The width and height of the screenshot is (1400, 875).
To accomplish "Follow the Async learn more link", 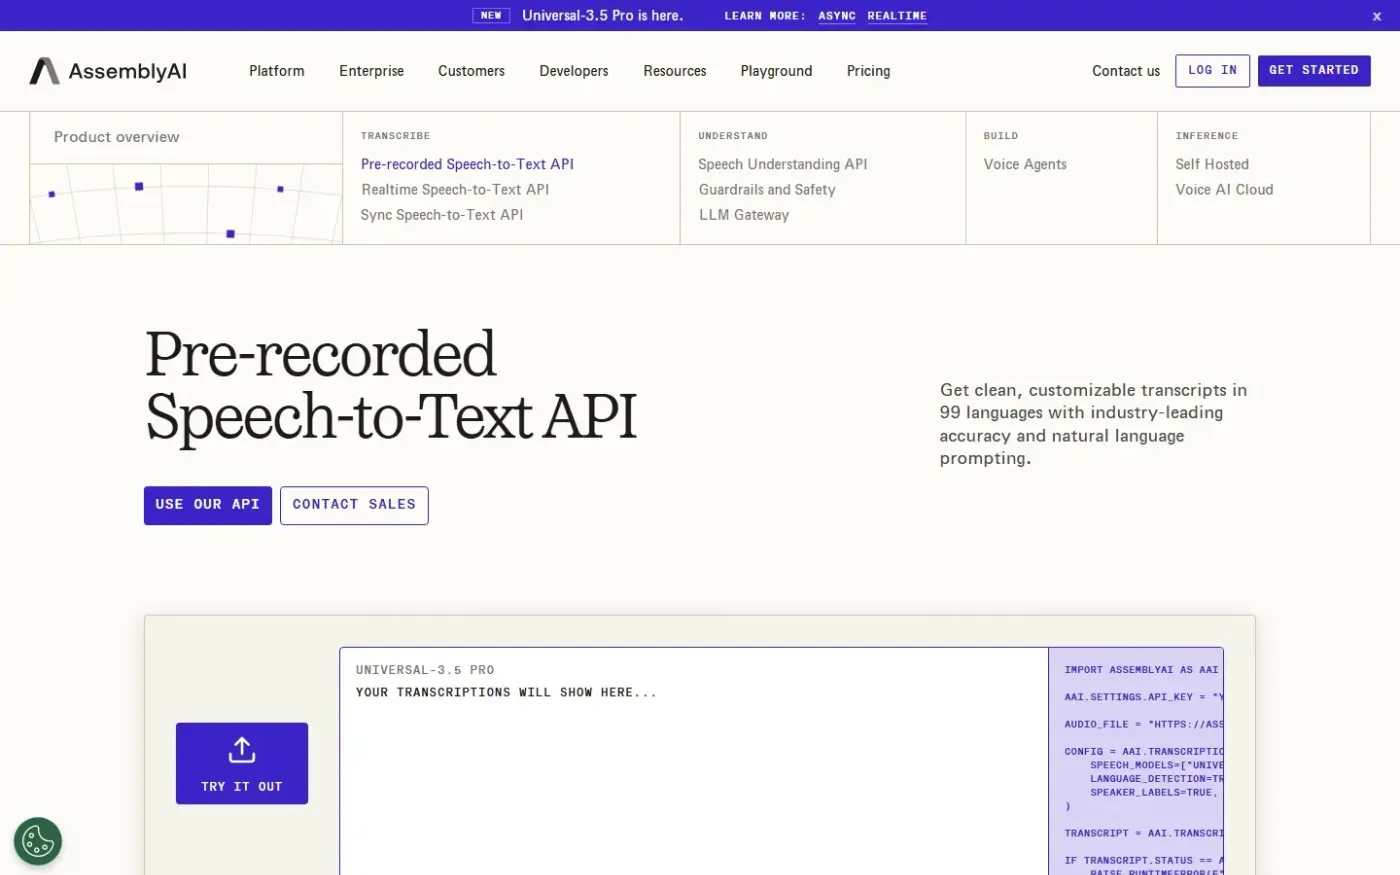I will click(x=837, y=16).
